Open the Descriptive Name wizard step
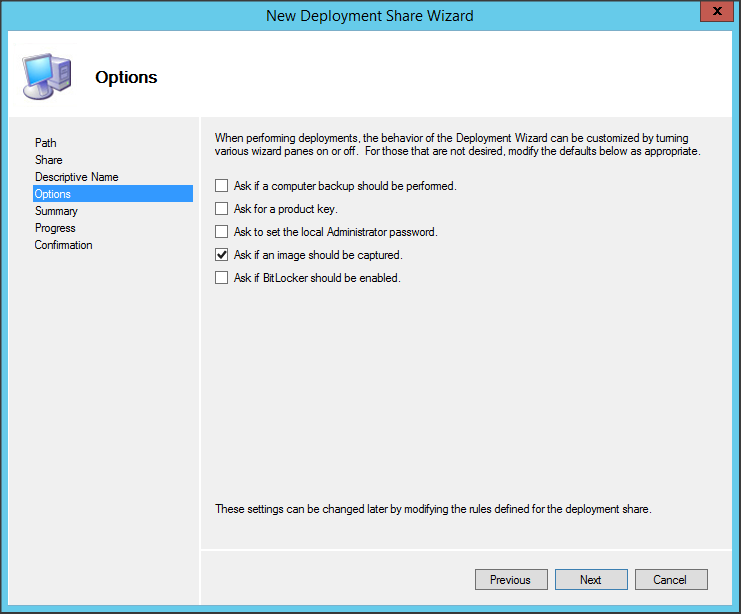Screen dimensions: 741x614 click(x=76, y=177)
